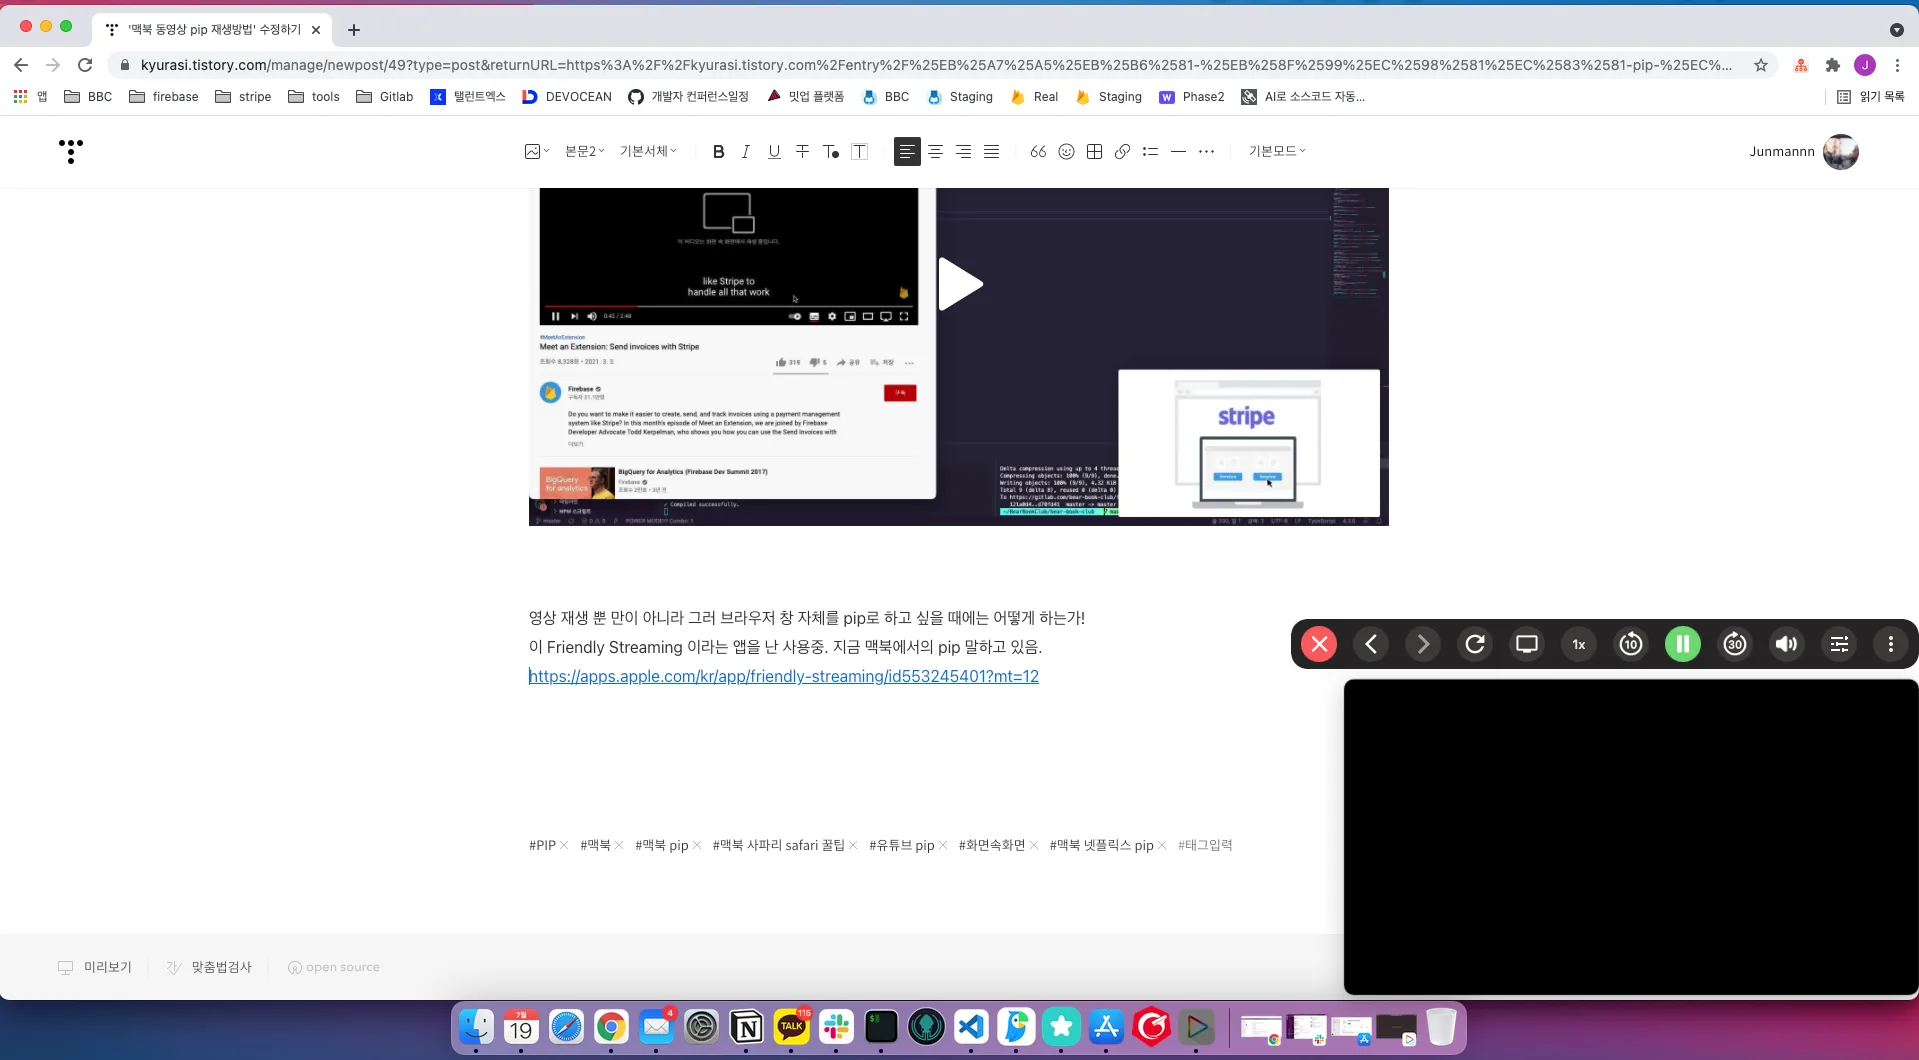Toggle bold formatting in editor toolbar

tap(718, 152)
